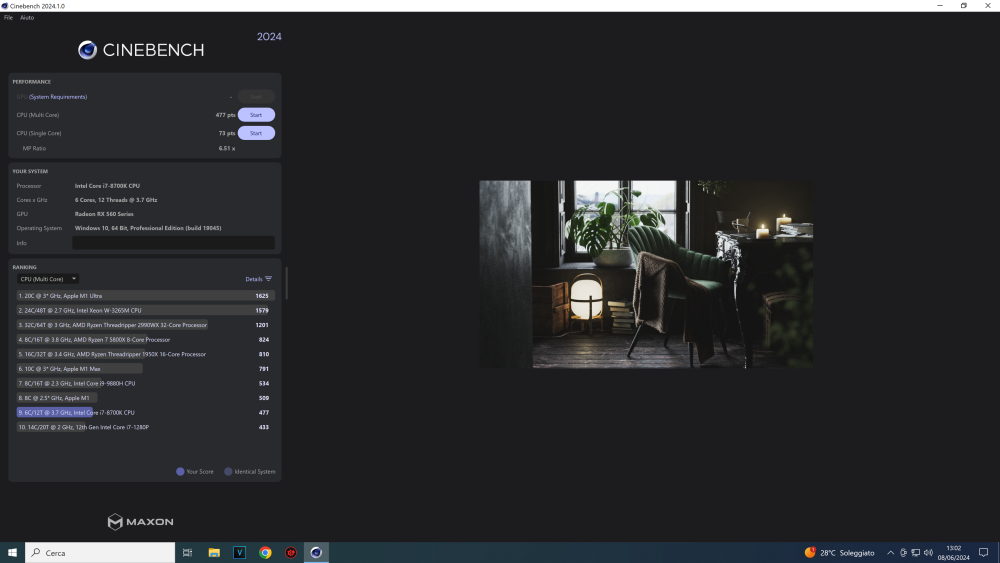Open Task View on the taskbar
The image size is (1000, 563).
click(188, 553)
